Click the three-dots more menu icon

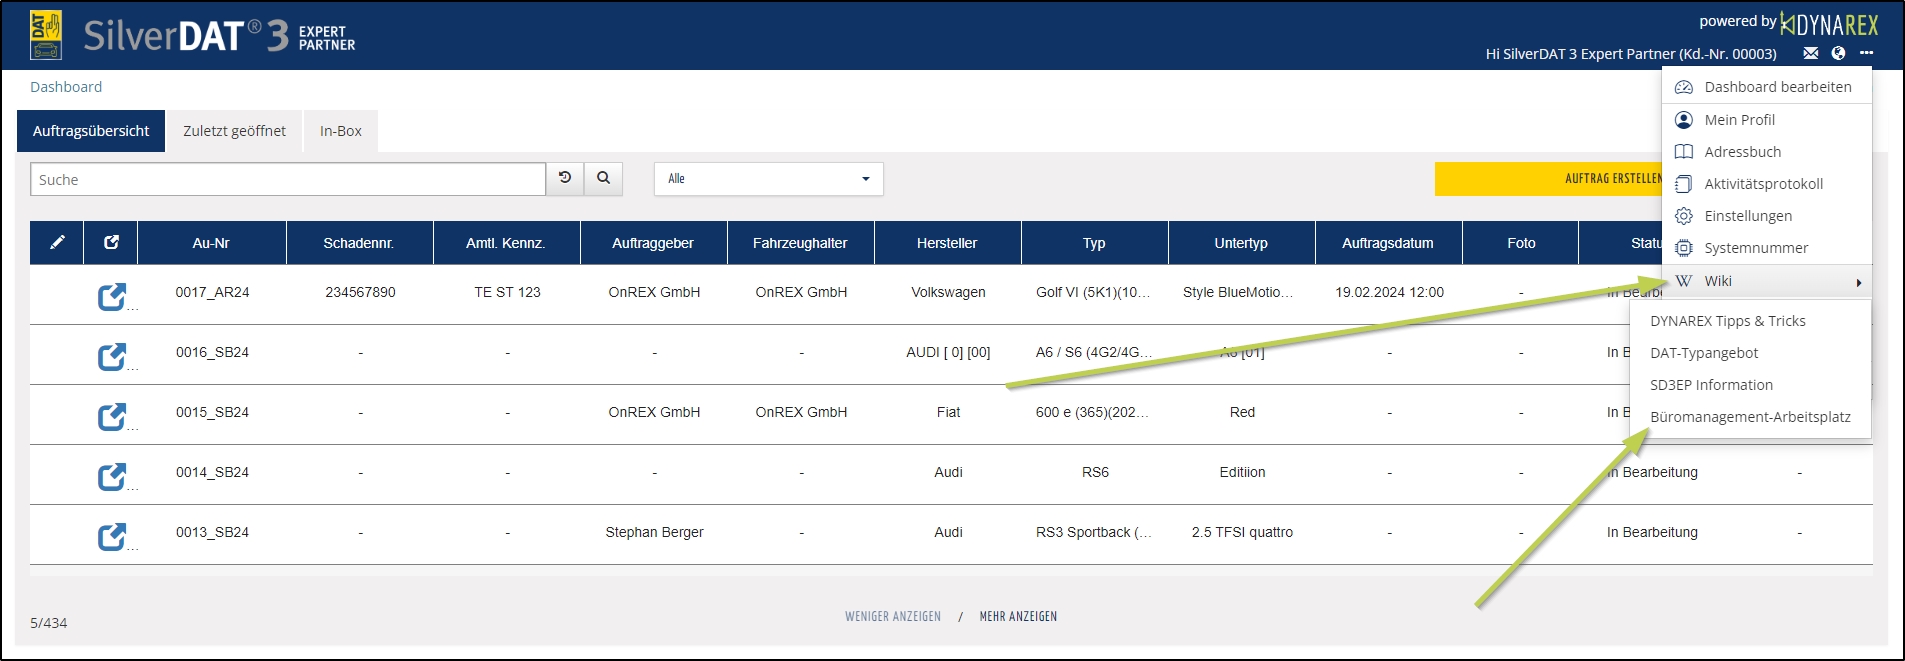pyautogui.click(x=1866, y=54)
